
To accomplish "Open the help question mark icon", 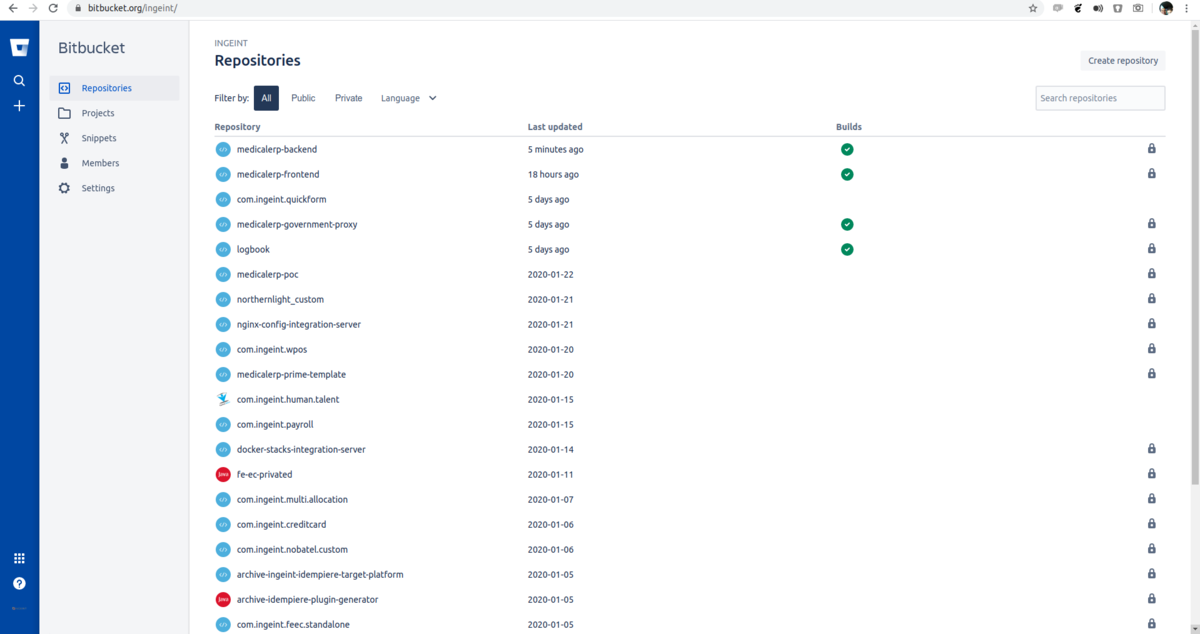I will coord(19,583).
